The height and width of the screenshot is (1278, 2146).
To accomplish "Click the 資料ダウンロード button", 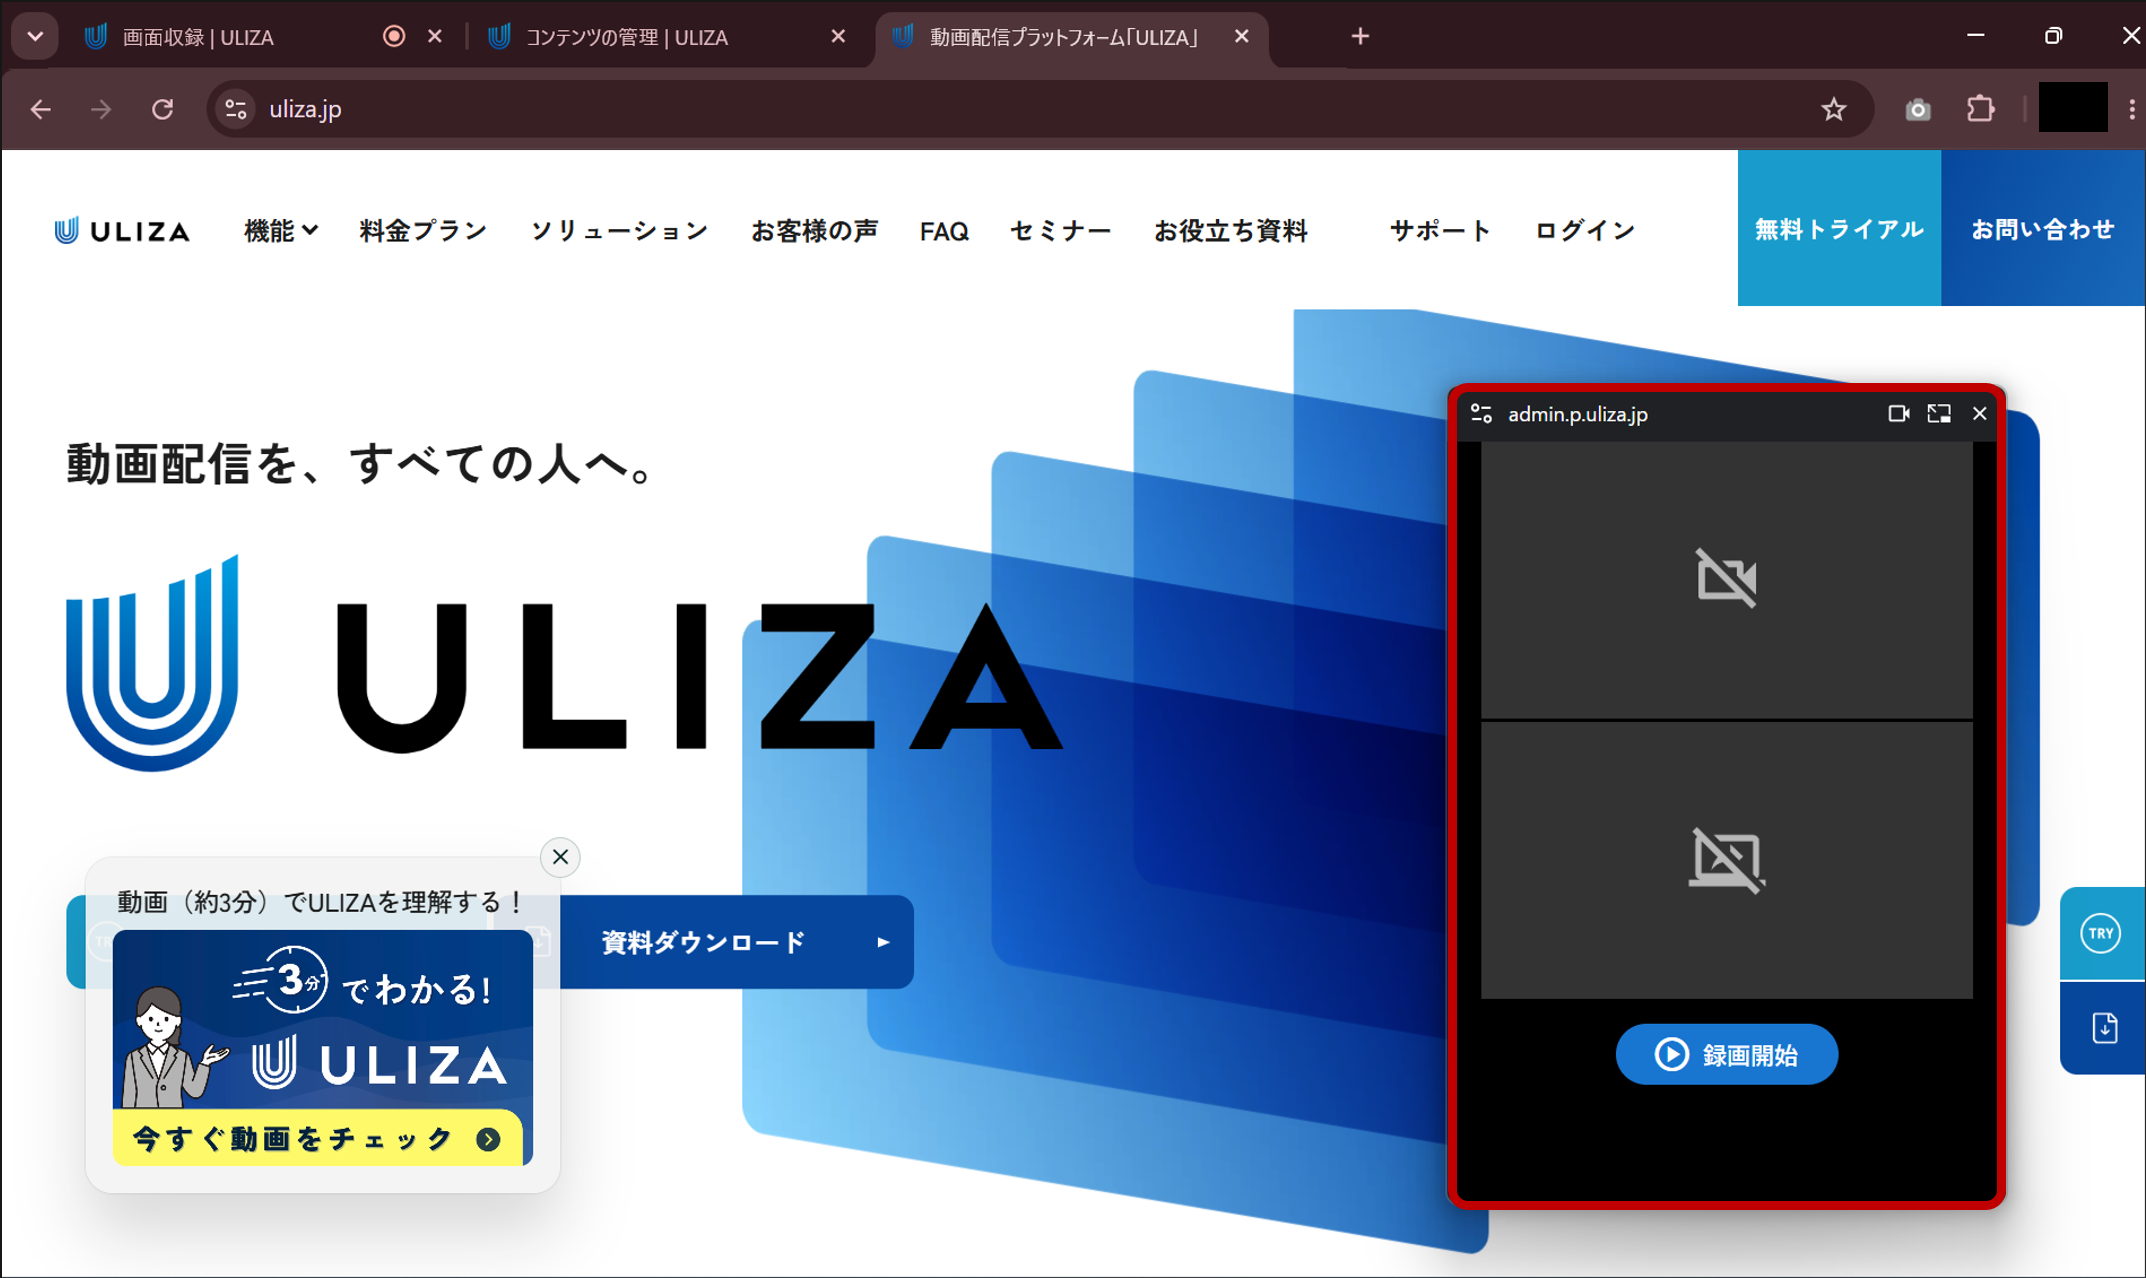I will [x=737, y=942].
